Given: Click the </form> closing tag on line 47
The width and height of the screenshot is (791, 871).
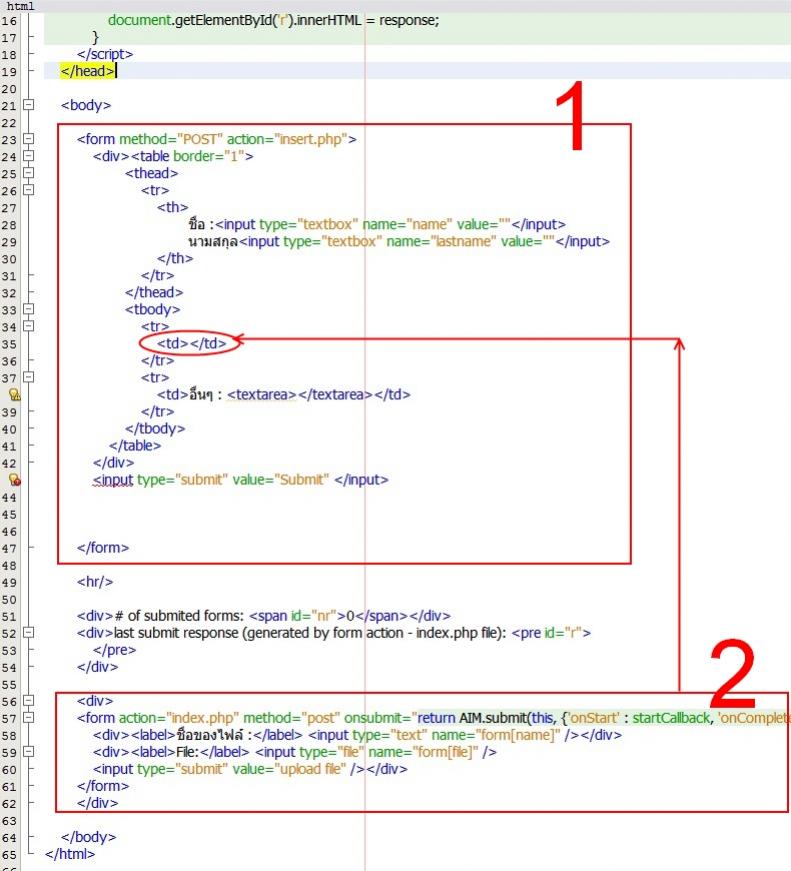Looking at the screenshot, I should click(x=103, y=548).
